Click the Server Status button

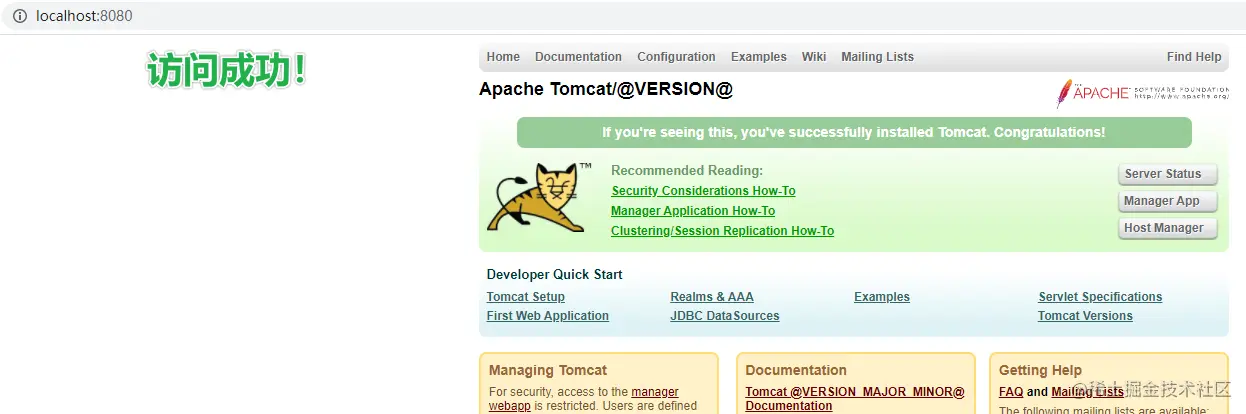pyautogui.click(x=1167, y=174)
